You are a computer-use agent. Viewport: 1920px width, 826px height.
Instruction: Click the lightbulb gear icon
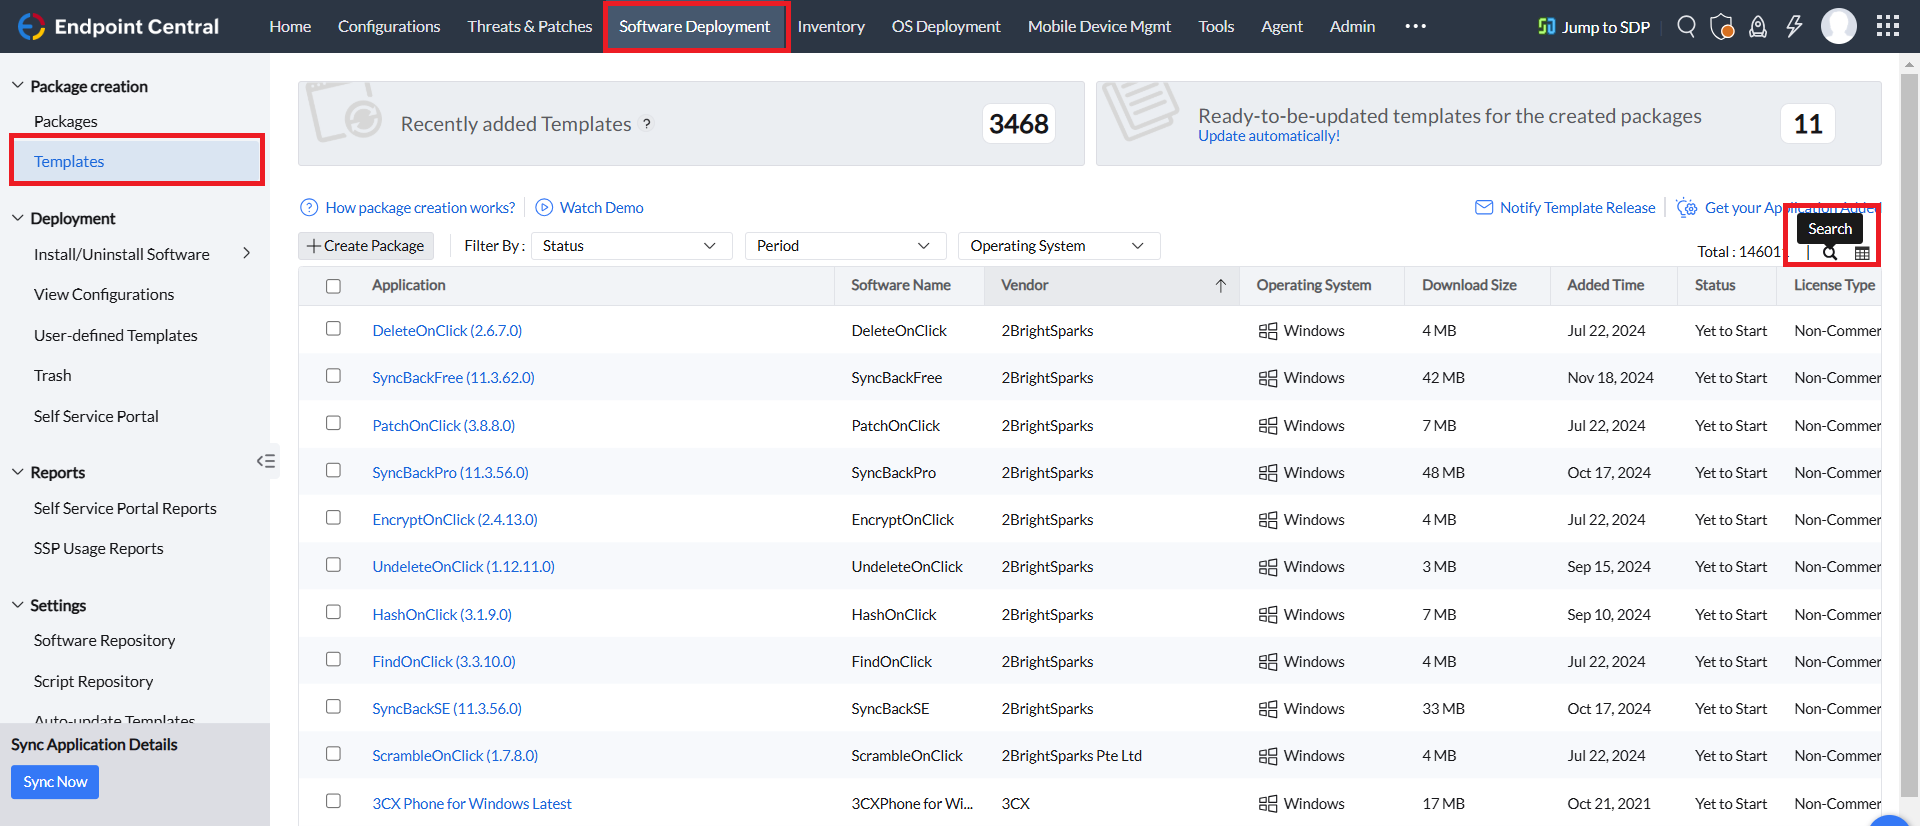(x=1687, y=208)
